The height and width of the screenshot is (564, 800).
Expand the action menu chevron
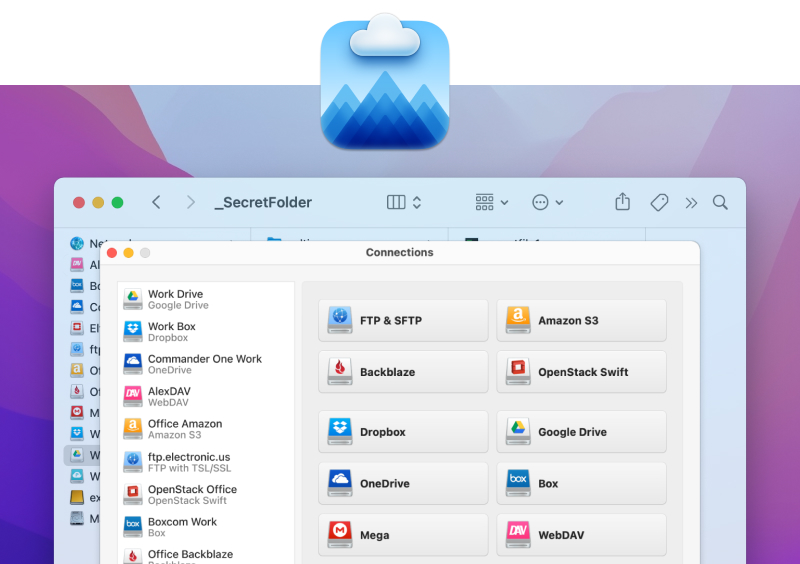[559, 203]
